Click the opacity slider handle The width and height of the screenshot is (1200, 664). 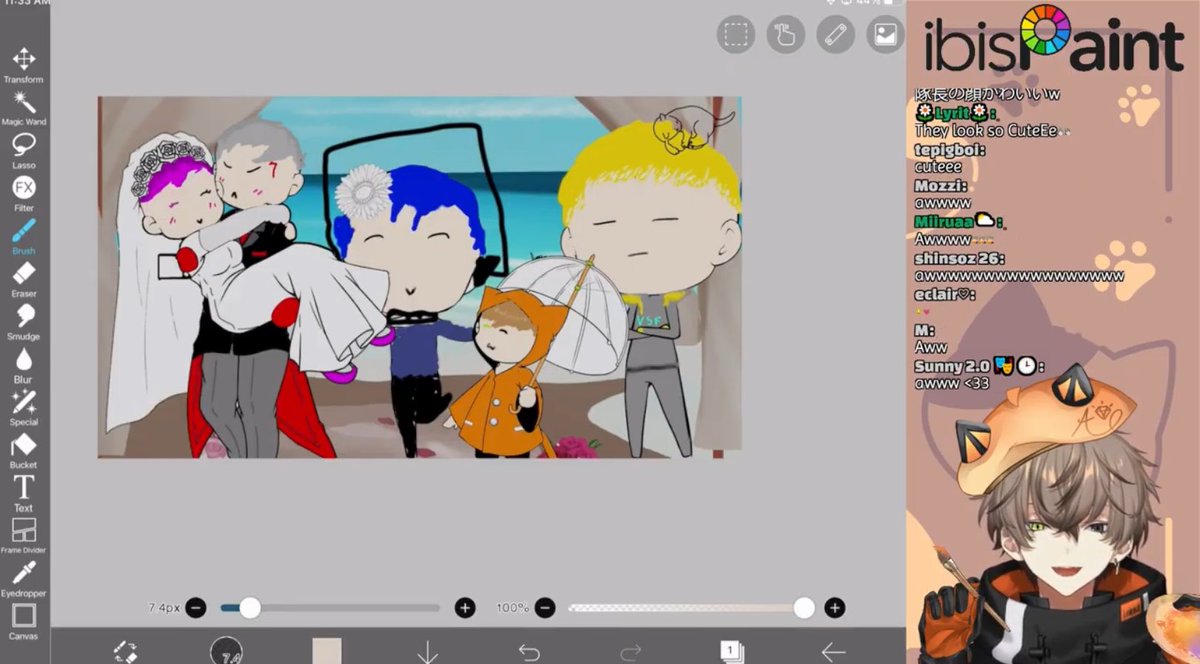coord(804,607)
